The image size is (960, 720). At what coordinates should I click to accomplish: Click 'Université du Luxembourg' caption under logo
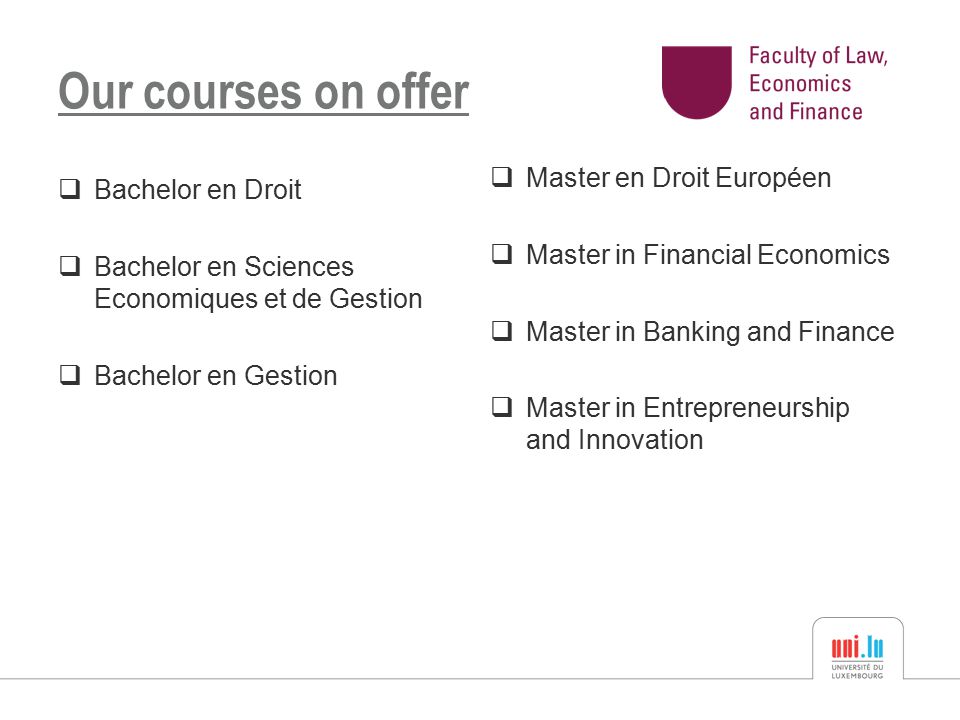[x=857, y=671]
